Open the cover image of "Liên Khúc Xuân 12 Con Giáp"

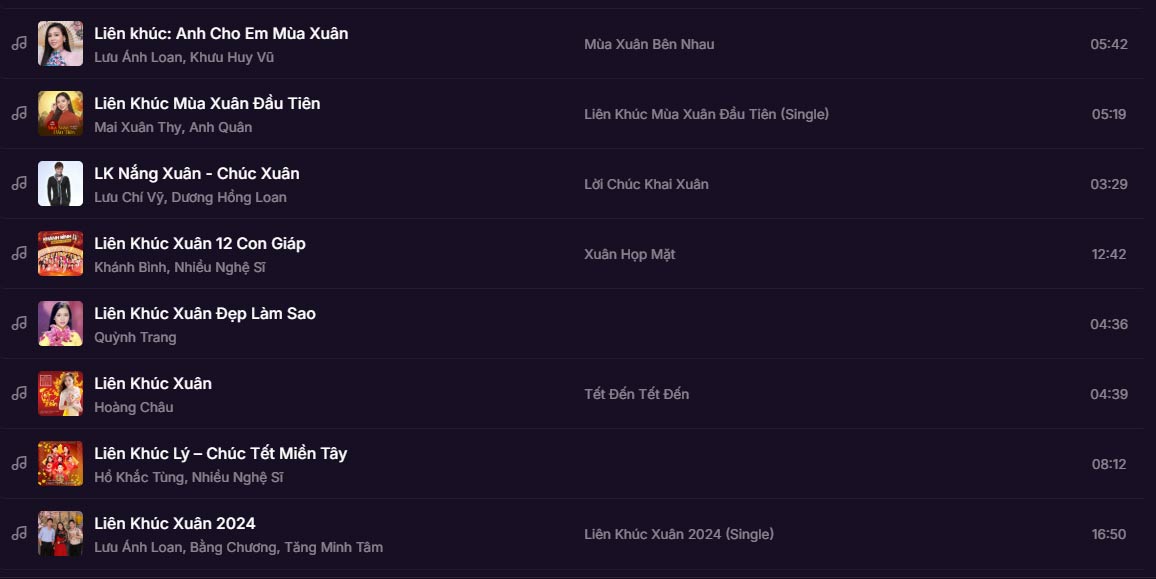pyautogui.click(x=60, y=254)
